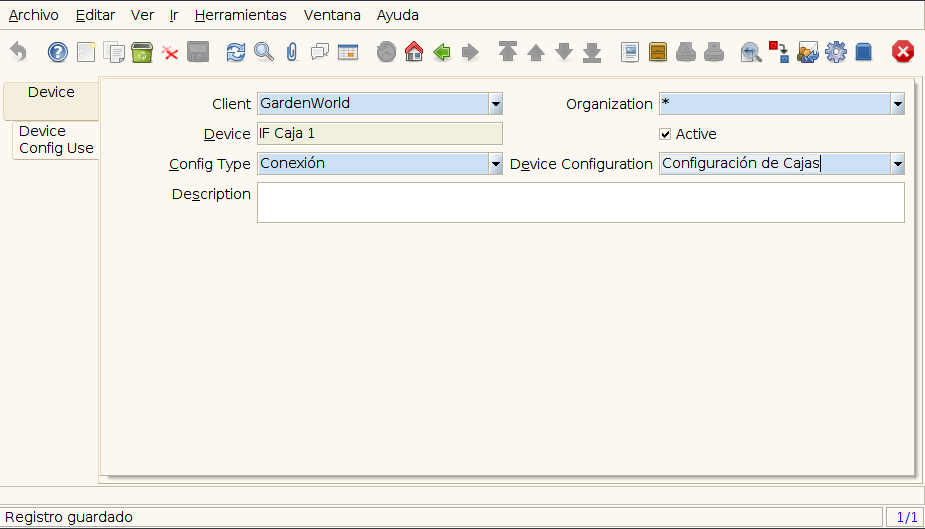Open the Chat speech bubbles icon

coord(320,52)
